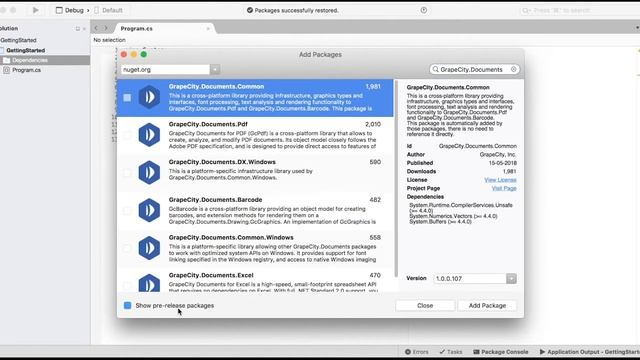
Task: Select the GrapeCity.Documents.Pdf package title
Action: pos(208,124)
